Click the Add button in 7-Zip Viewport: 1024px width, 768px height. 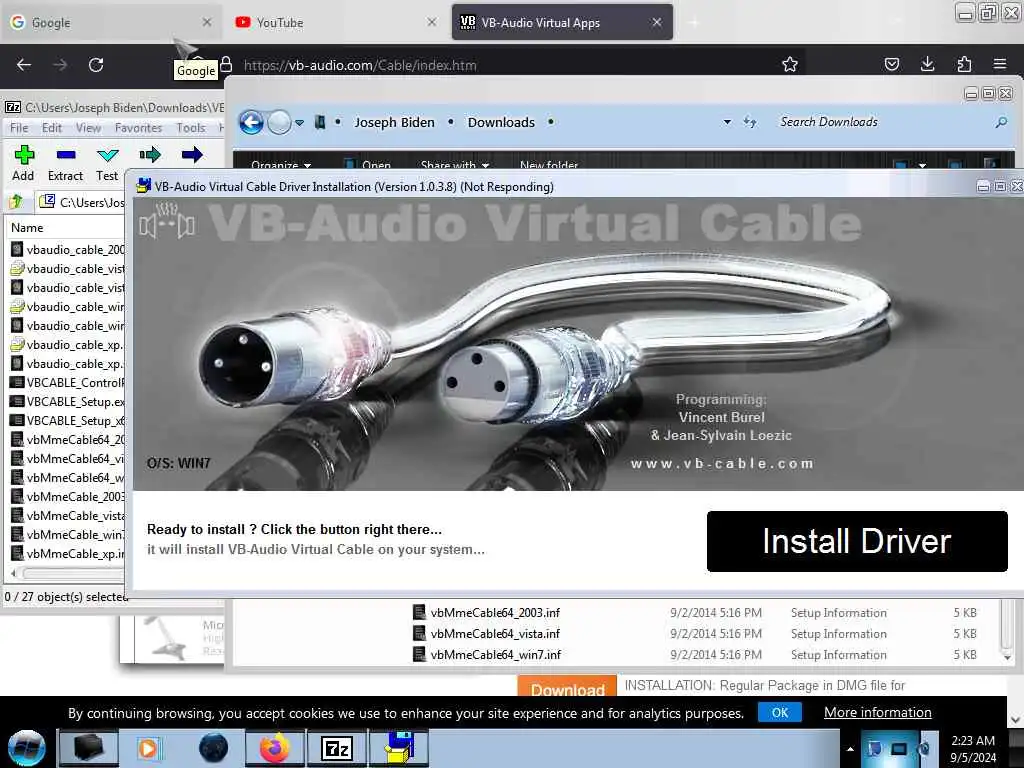pyautogui.click(x=24, y=163)
